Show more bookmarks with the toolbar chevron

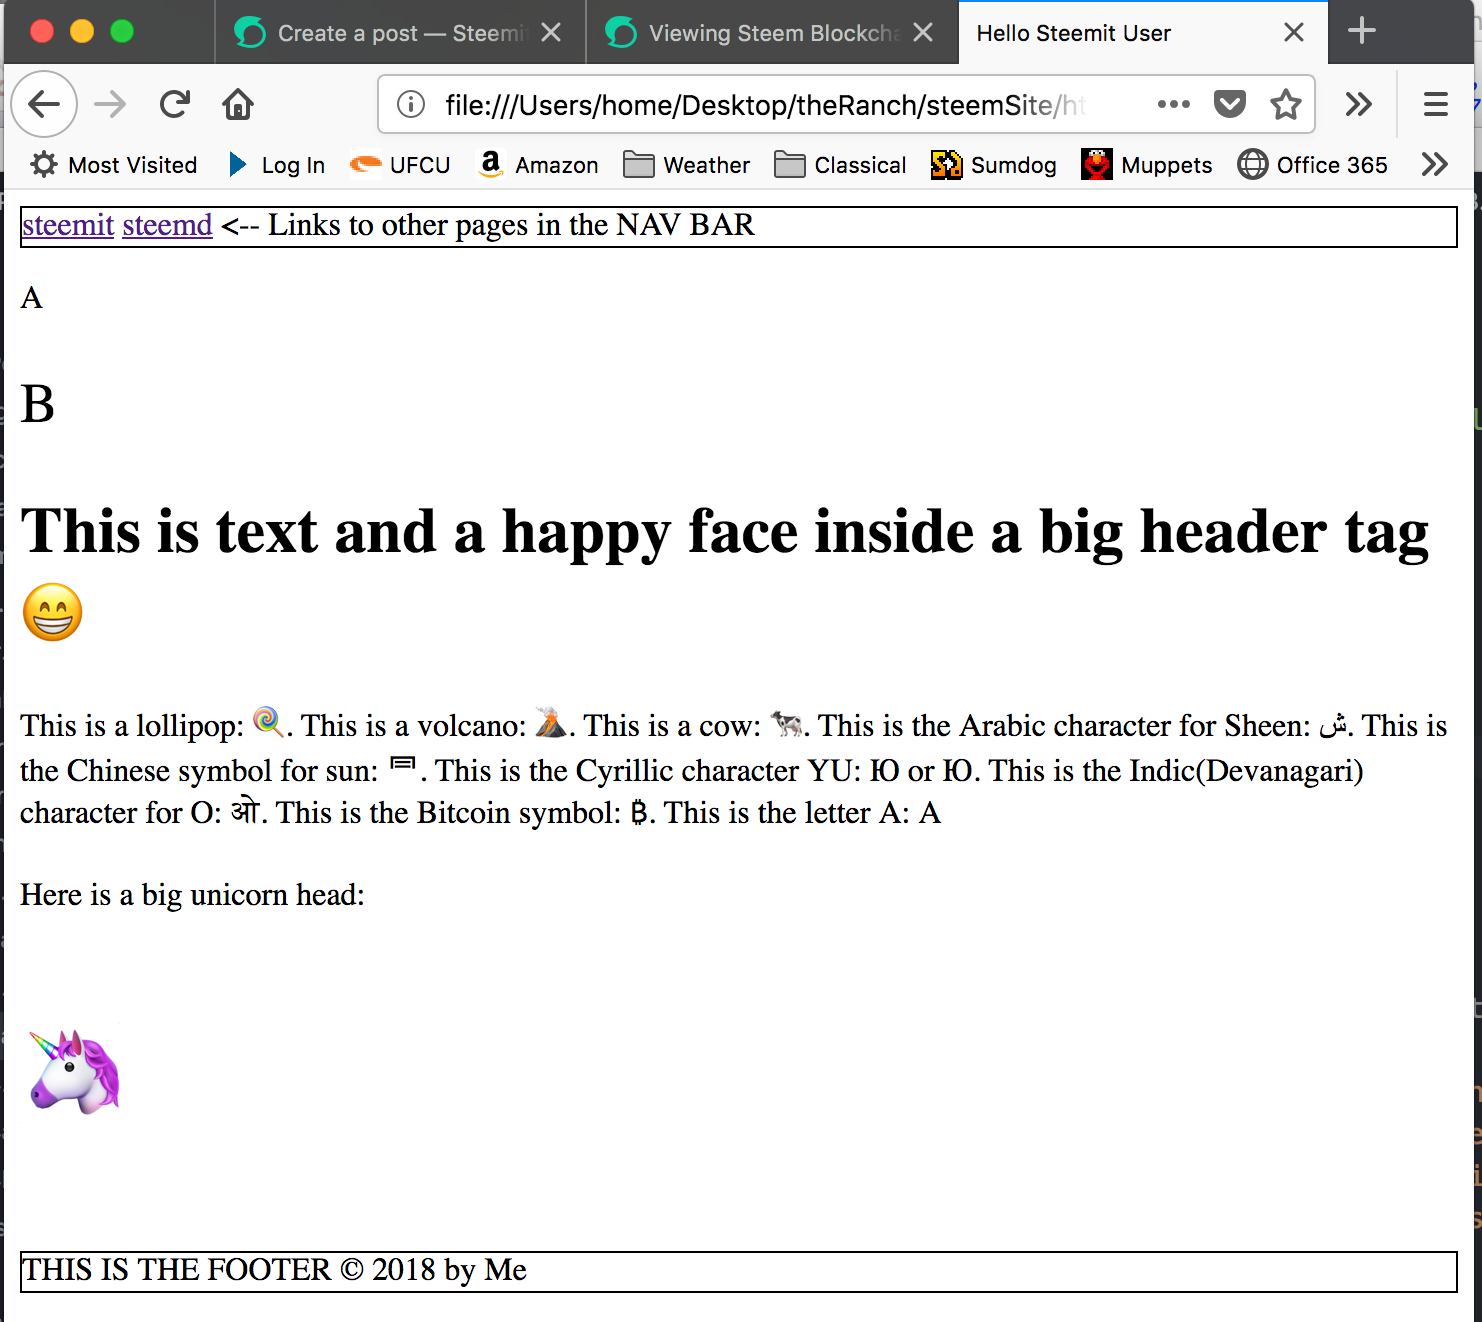(1434, 165)
